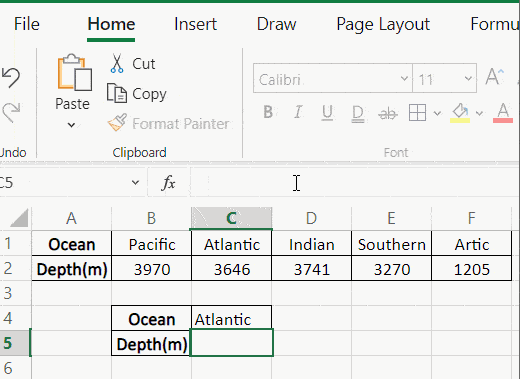Activate the Format Painter brush
The height and width of the screenshot is (379, 520).
pos(168,123)
